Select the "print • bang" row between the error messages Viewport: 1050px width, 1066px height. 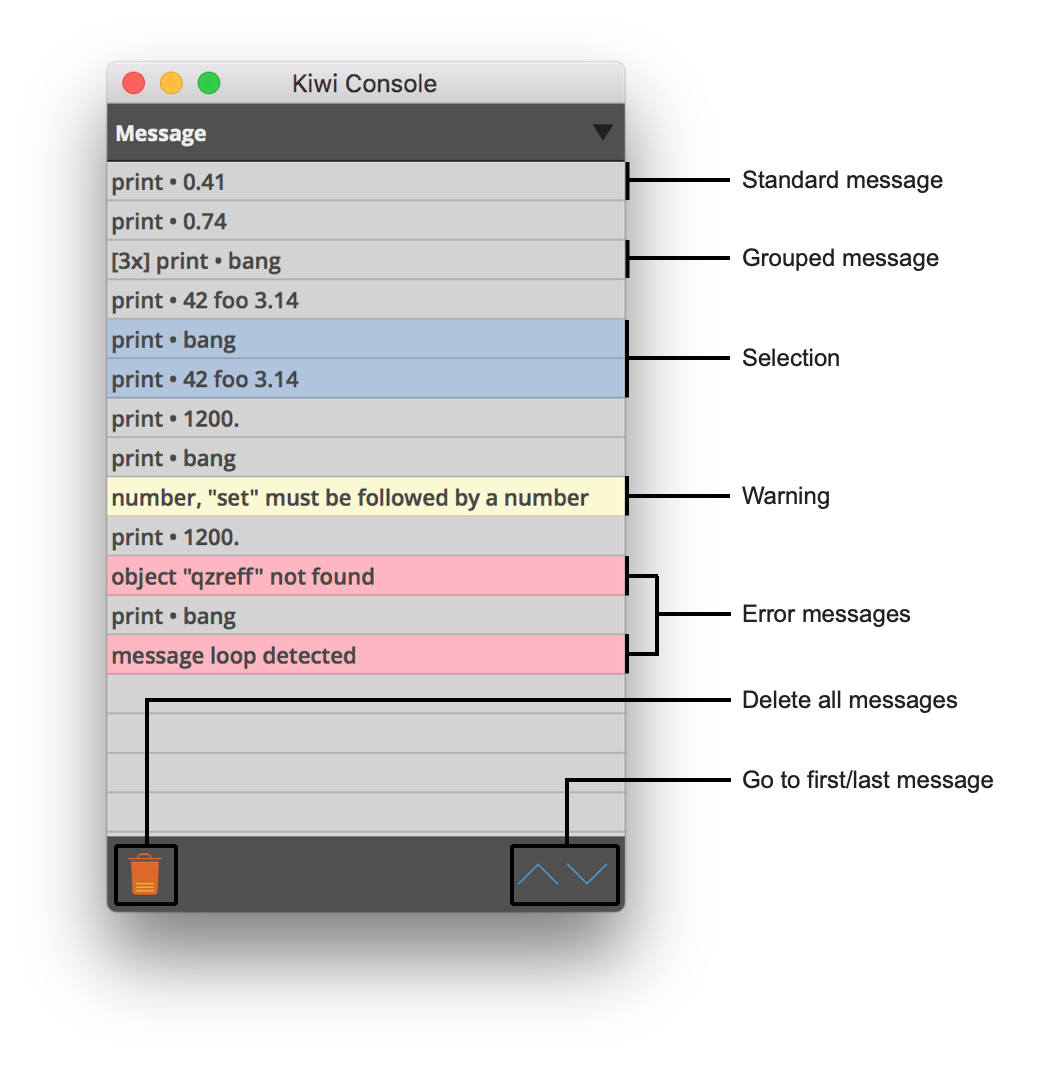point(366,615)
